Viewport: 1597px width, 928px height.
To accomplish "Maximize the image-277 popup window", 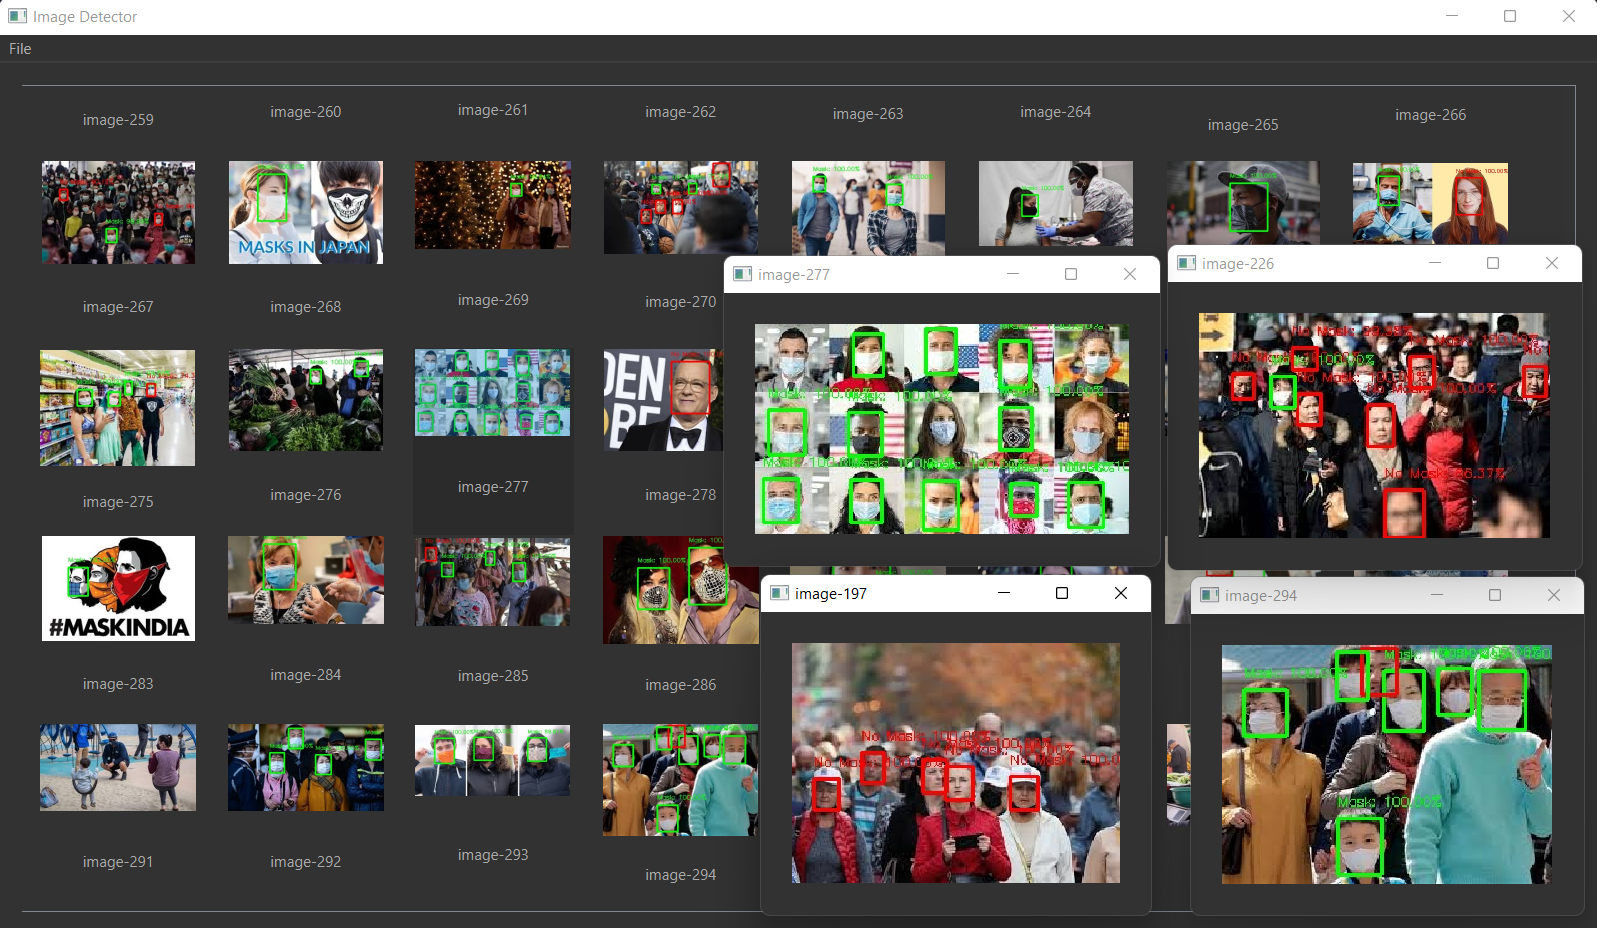I will click(x=1071, y=274).
